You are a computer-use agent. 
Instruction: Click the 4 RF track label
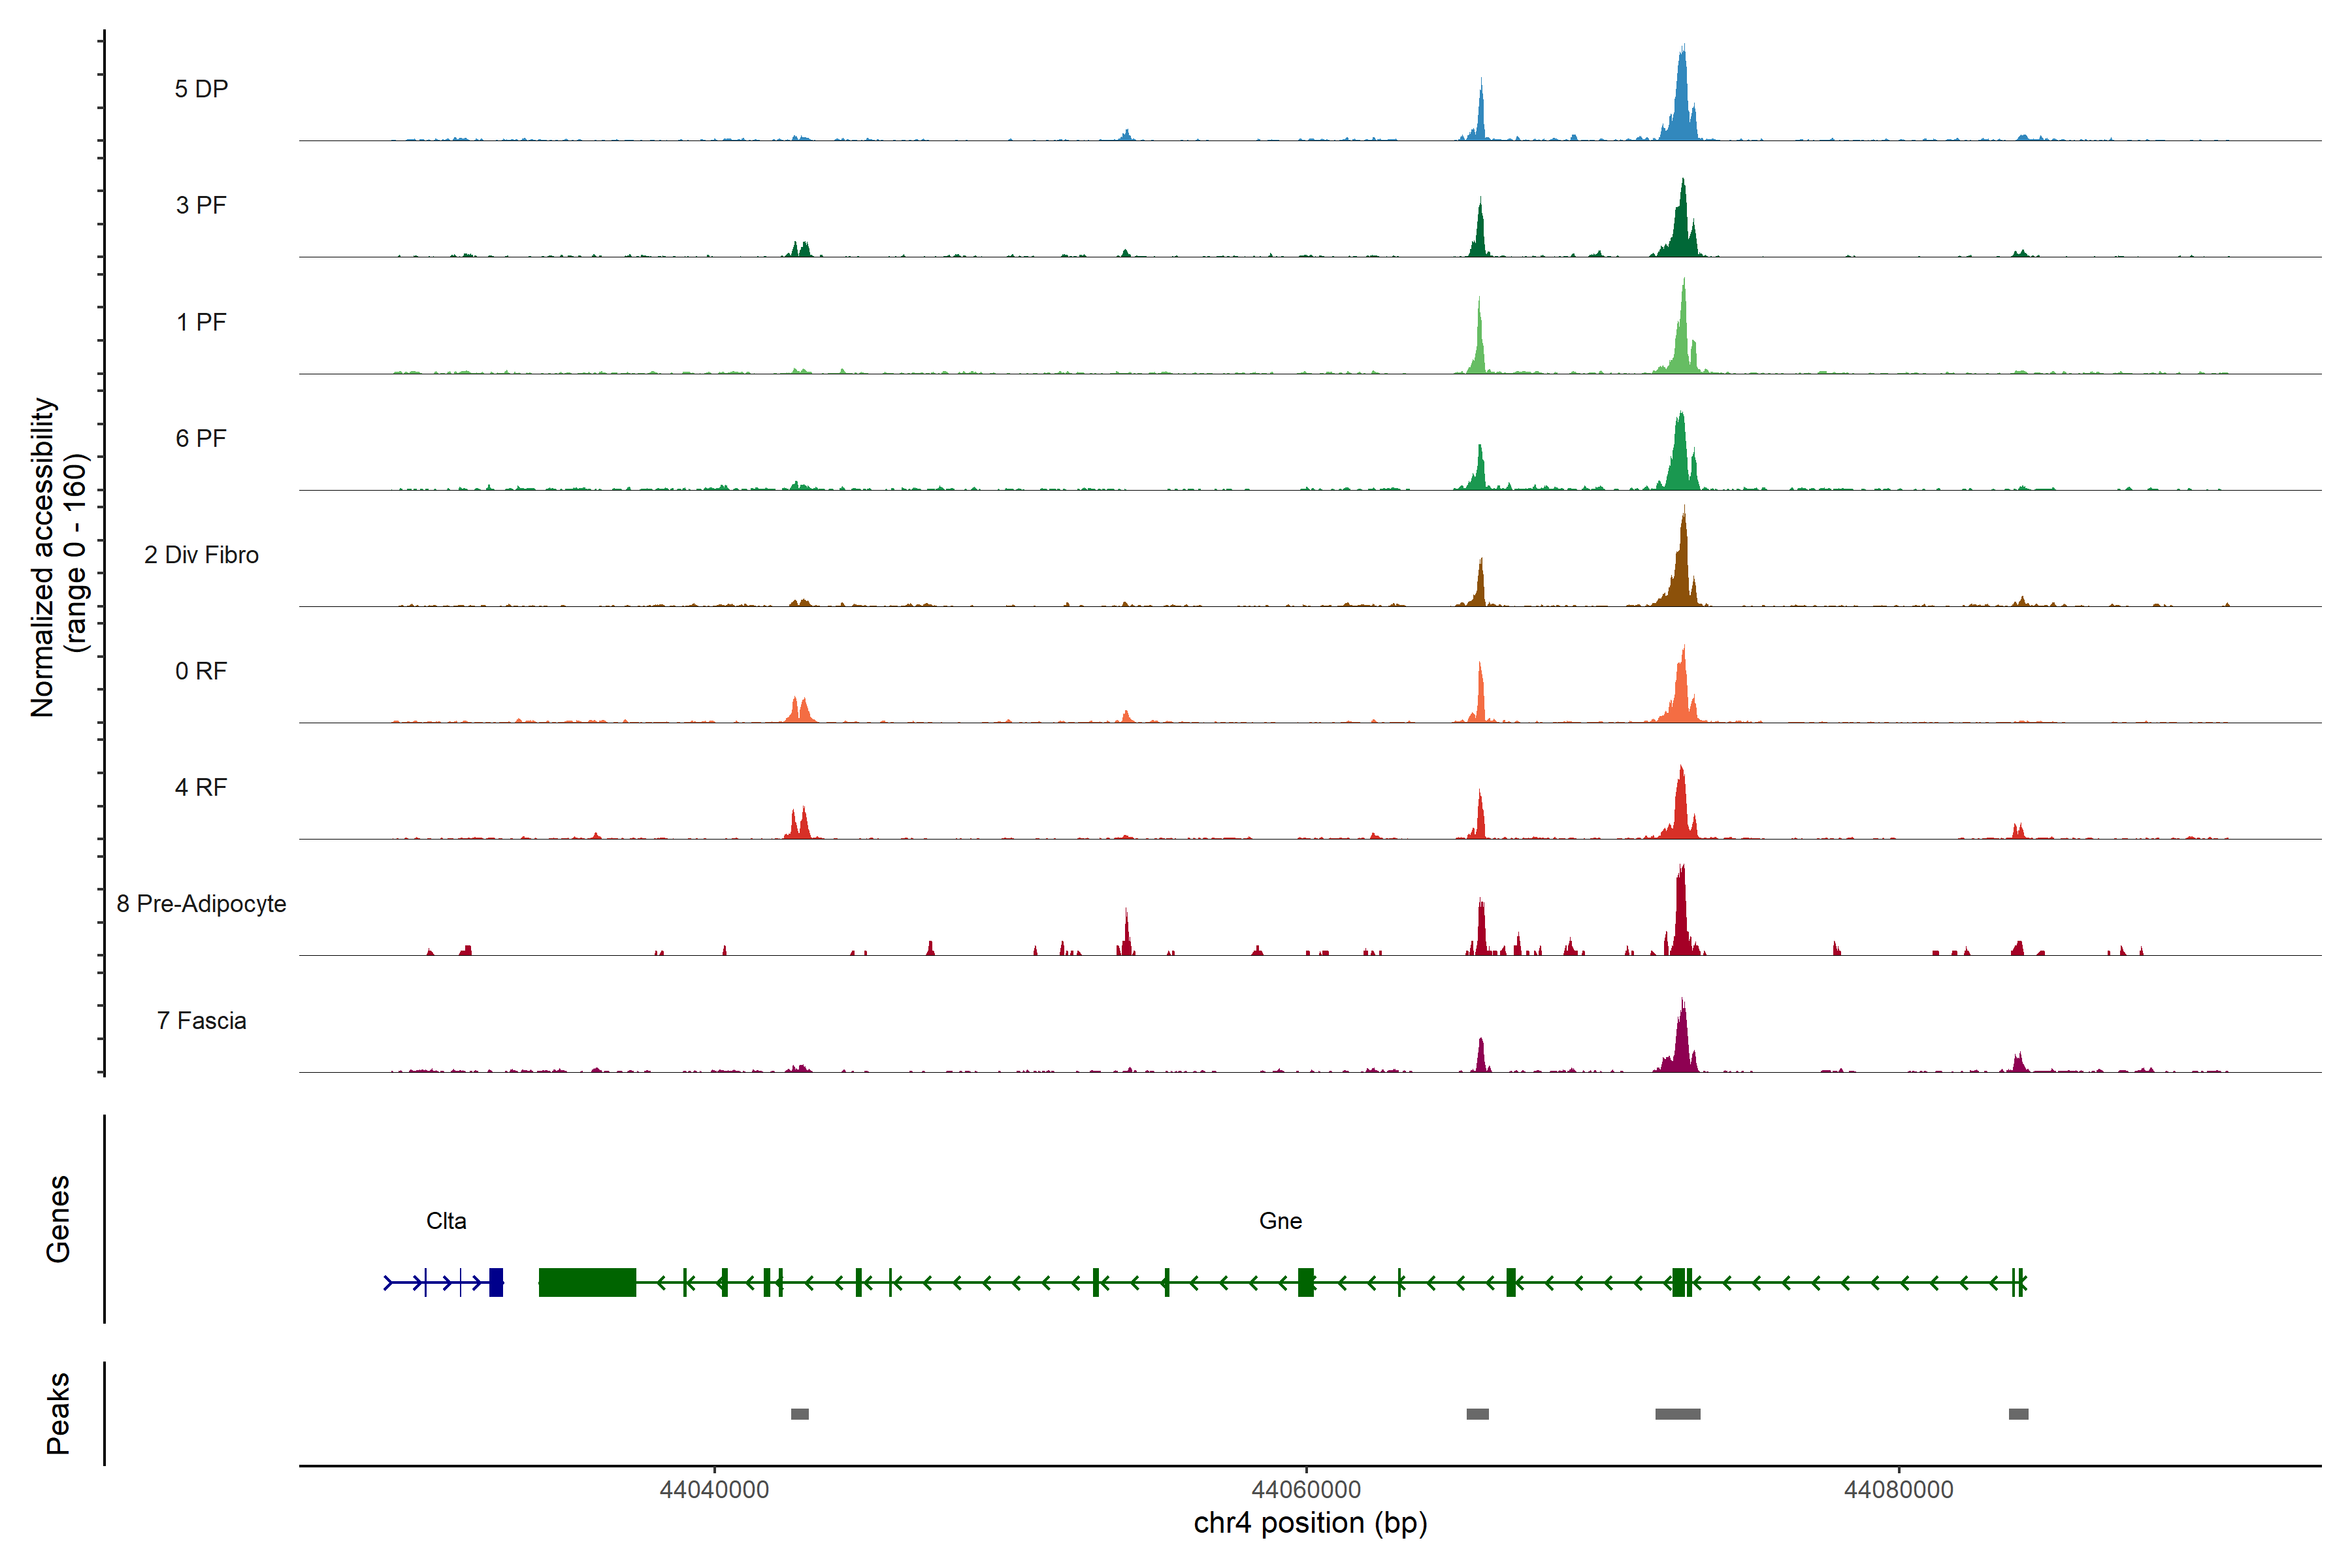pyautogui.click(x=201, y=787)
